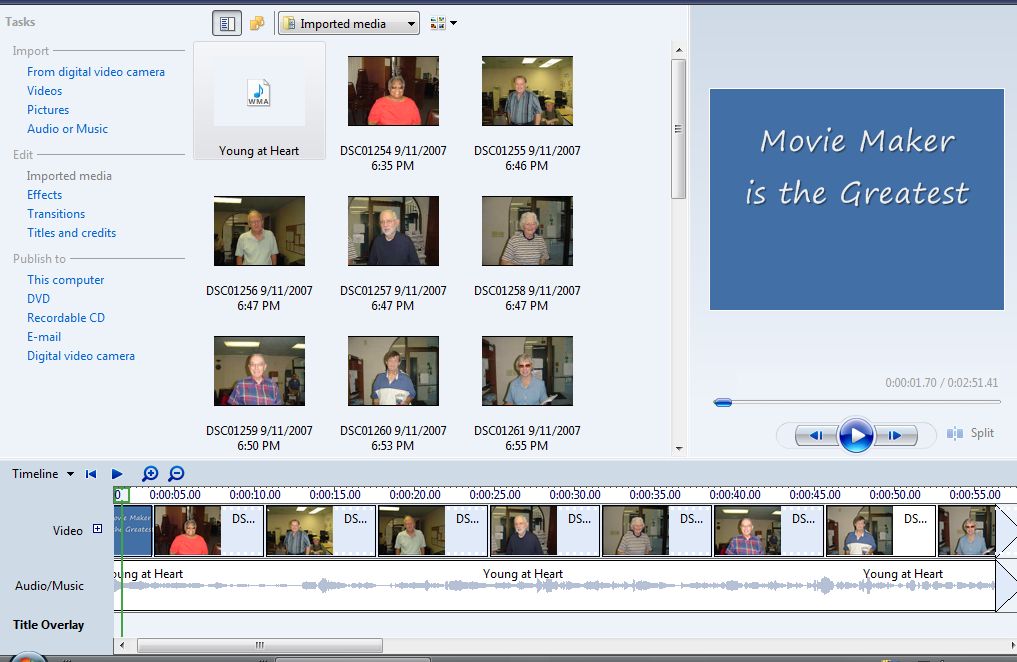This screenshot has height=662, width=1017.
Task: Select thumbnail DSC01261 6:55 PM
Action: tap(527, 371)
